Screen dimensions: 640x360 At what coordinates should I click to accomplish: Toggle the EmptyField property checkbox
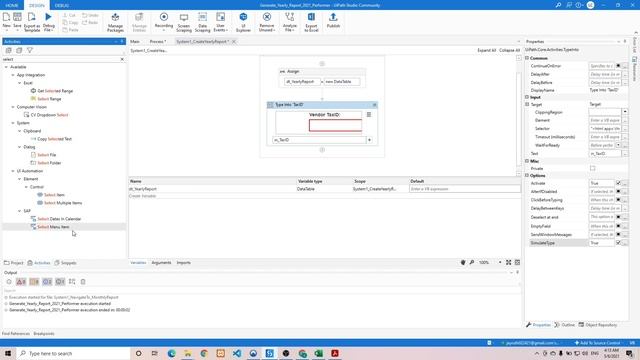click(618, 226)
